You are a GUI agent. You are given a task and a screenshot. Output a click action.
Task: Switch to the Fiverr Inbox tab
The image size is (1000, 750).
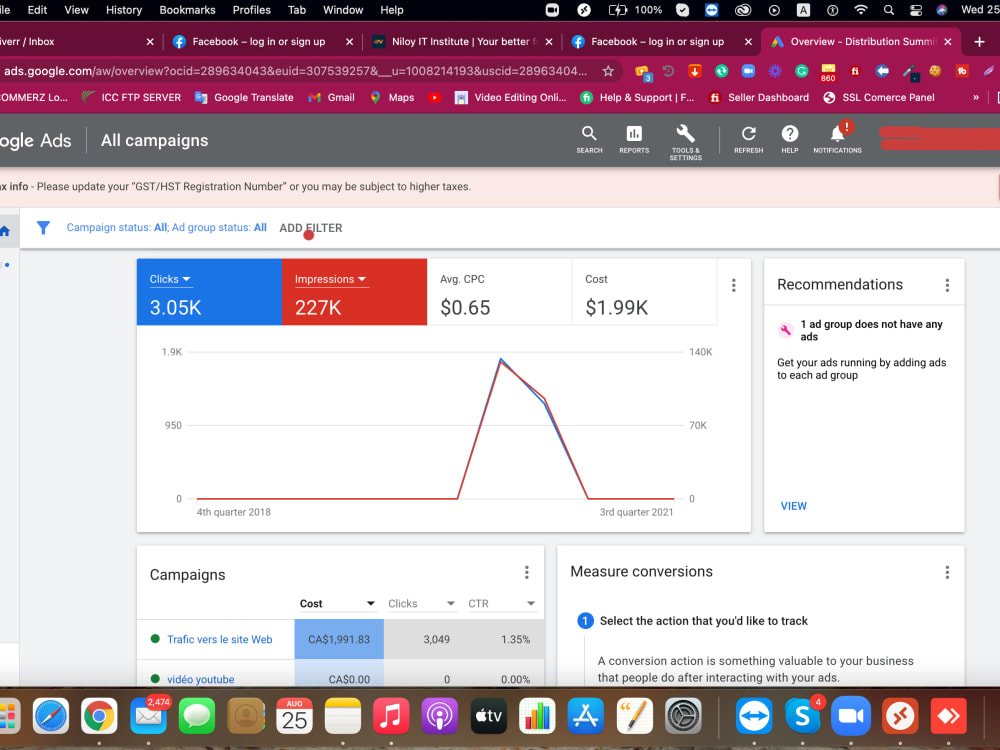click(77, 41)
